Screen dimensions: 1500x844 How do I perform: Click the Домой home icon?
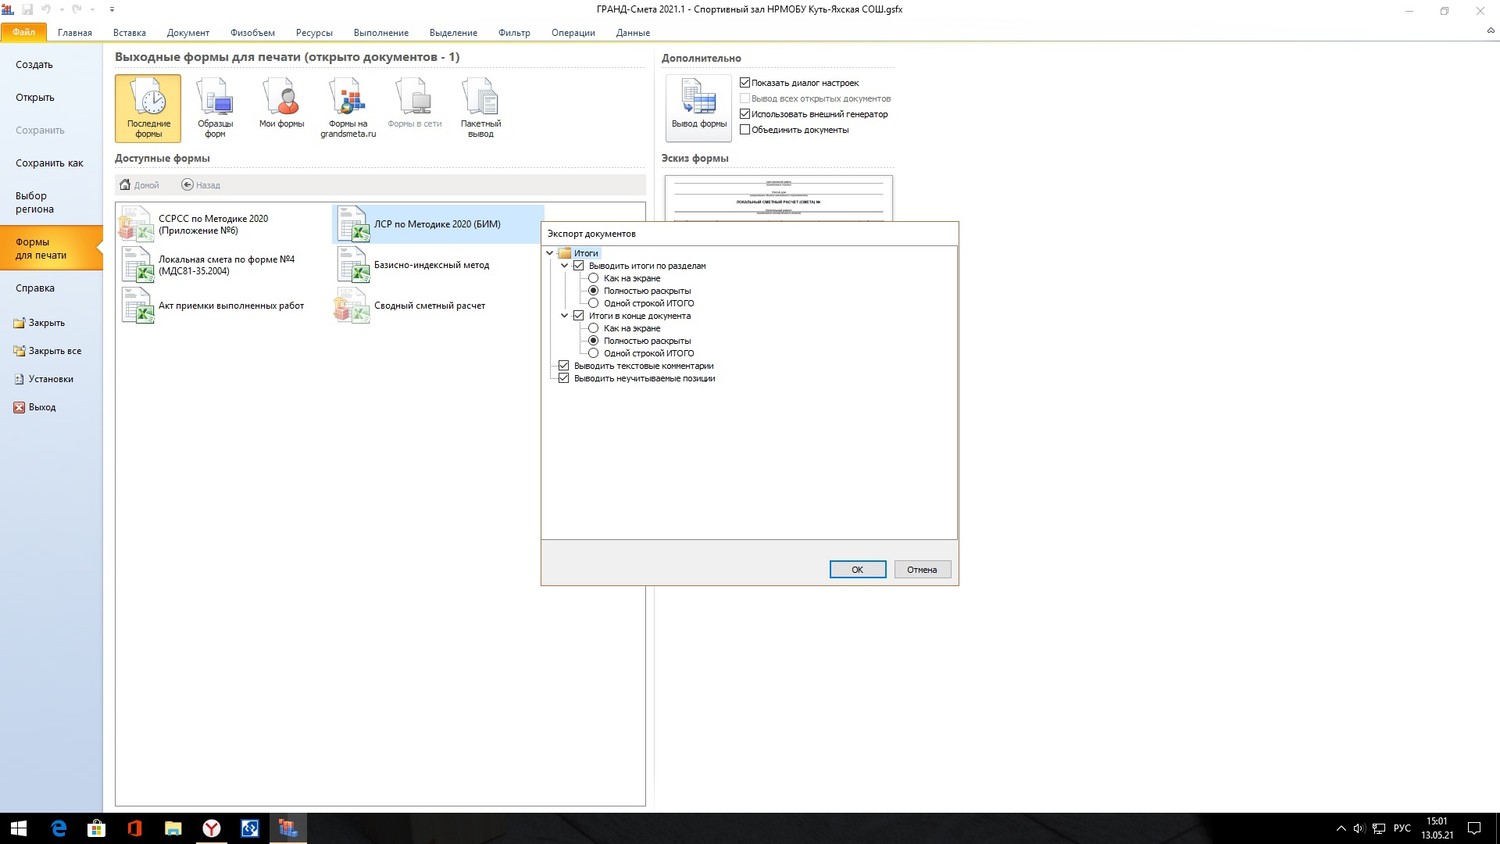[x=125, y=185]
